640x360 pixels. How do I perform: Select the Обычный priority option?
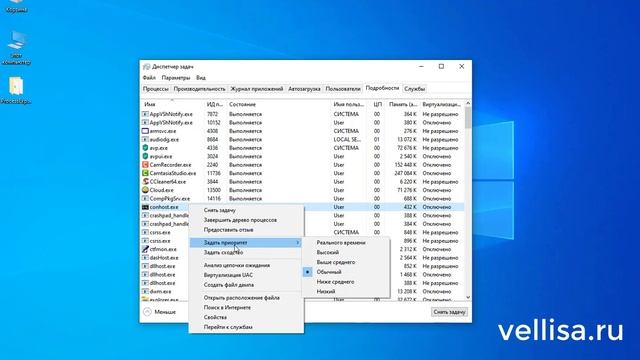(329, 272)
